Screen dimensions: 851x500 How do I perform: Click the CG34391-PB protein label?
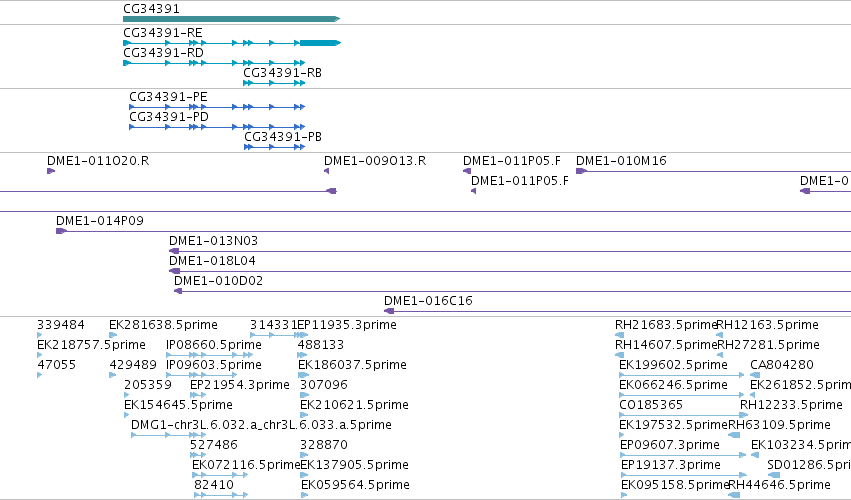click(283, 137)
